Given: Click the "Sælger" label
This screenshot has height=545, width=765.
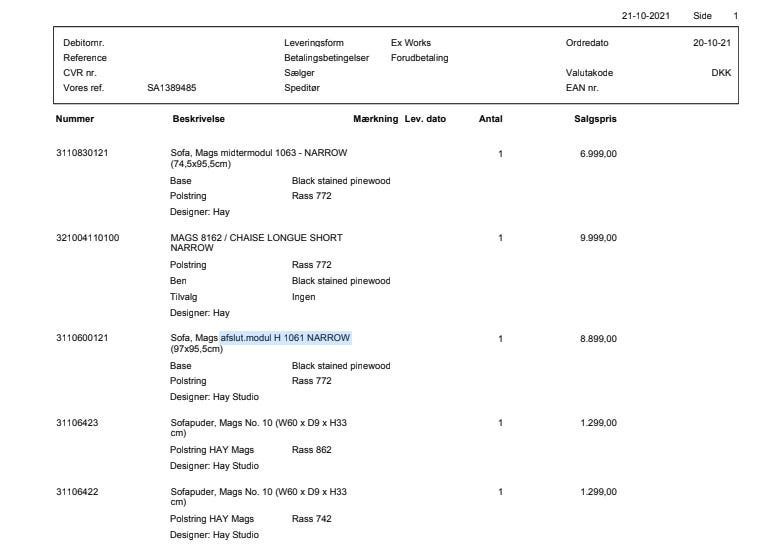Looking at the screenshot, I should 299,73.
